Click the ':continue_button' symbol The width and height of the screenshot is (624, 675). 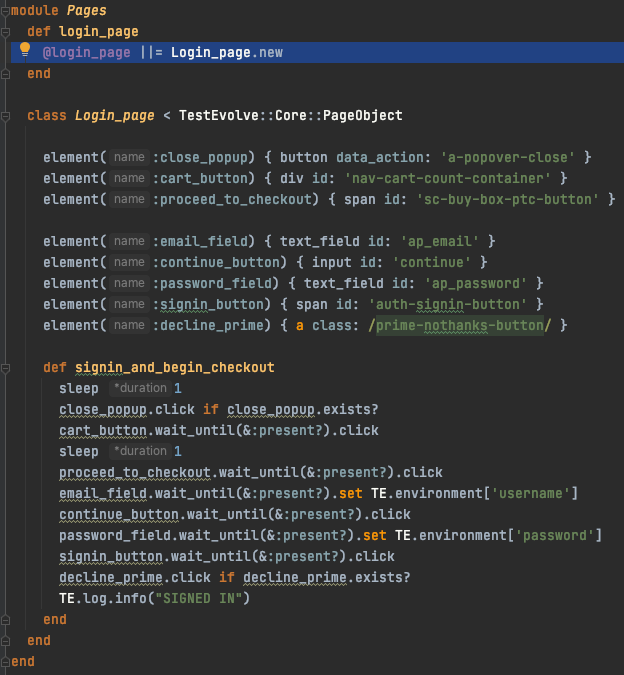(x=216, y=262)
